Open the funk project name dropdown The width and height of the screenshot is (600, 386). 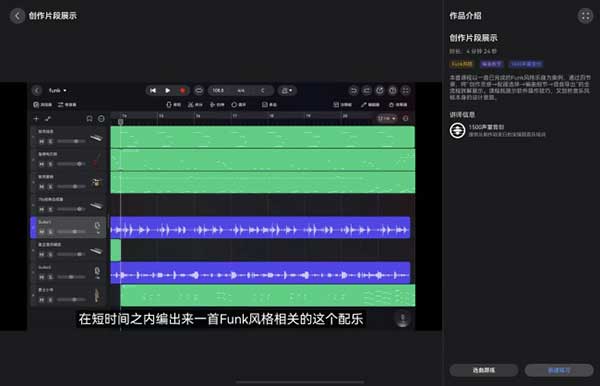[58, 90]
